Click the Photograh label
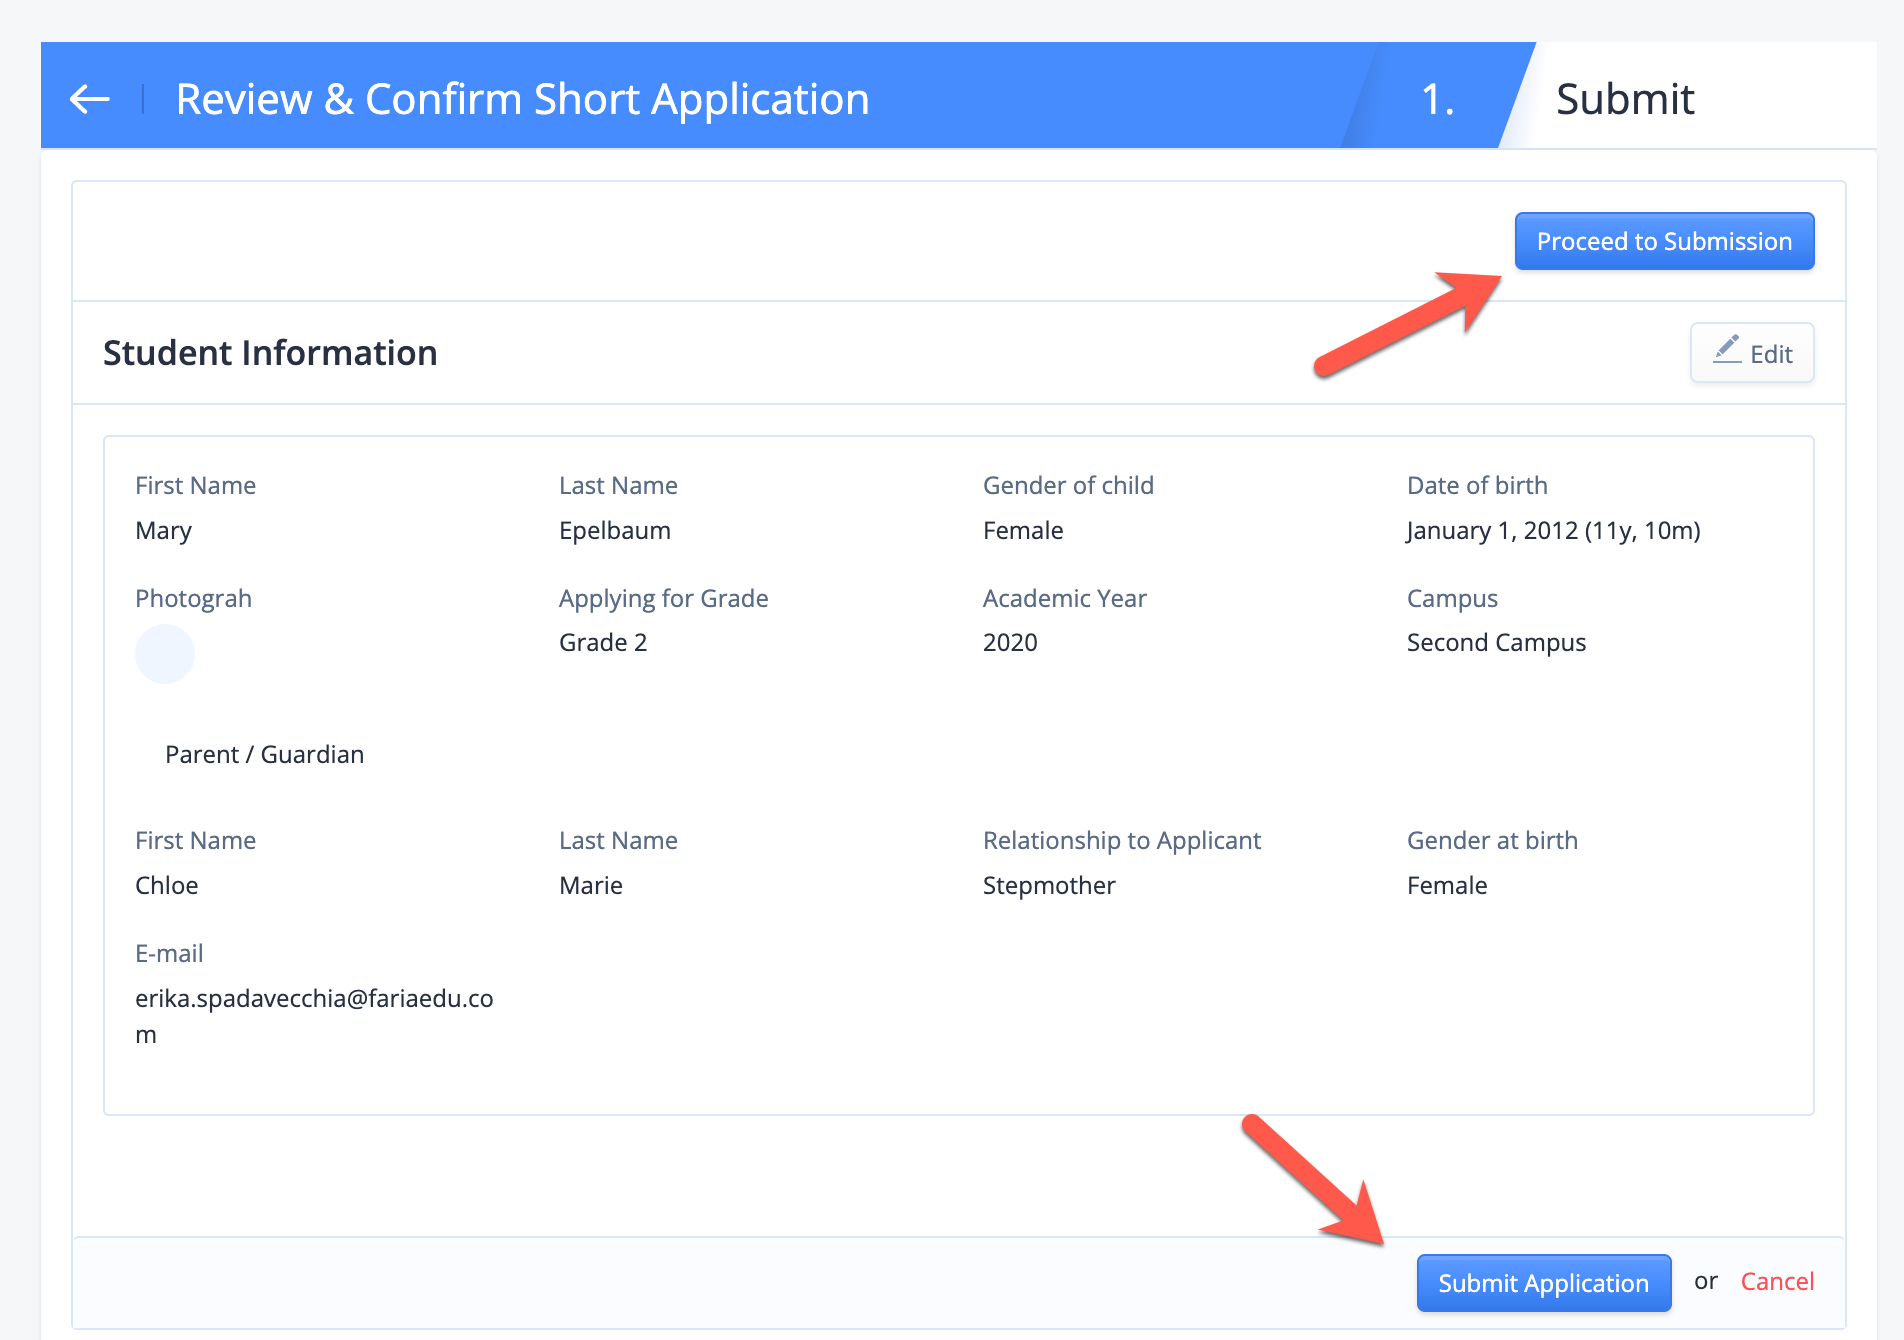1904x1340 pixels. (x=193, y=598)
